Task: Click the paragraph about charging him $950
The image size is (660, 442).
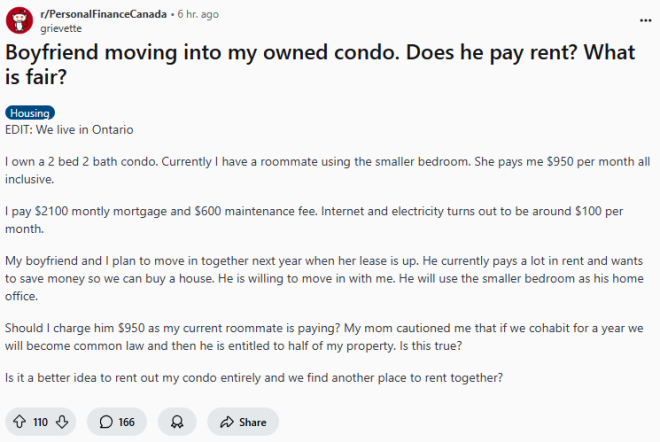Action: 324,337
